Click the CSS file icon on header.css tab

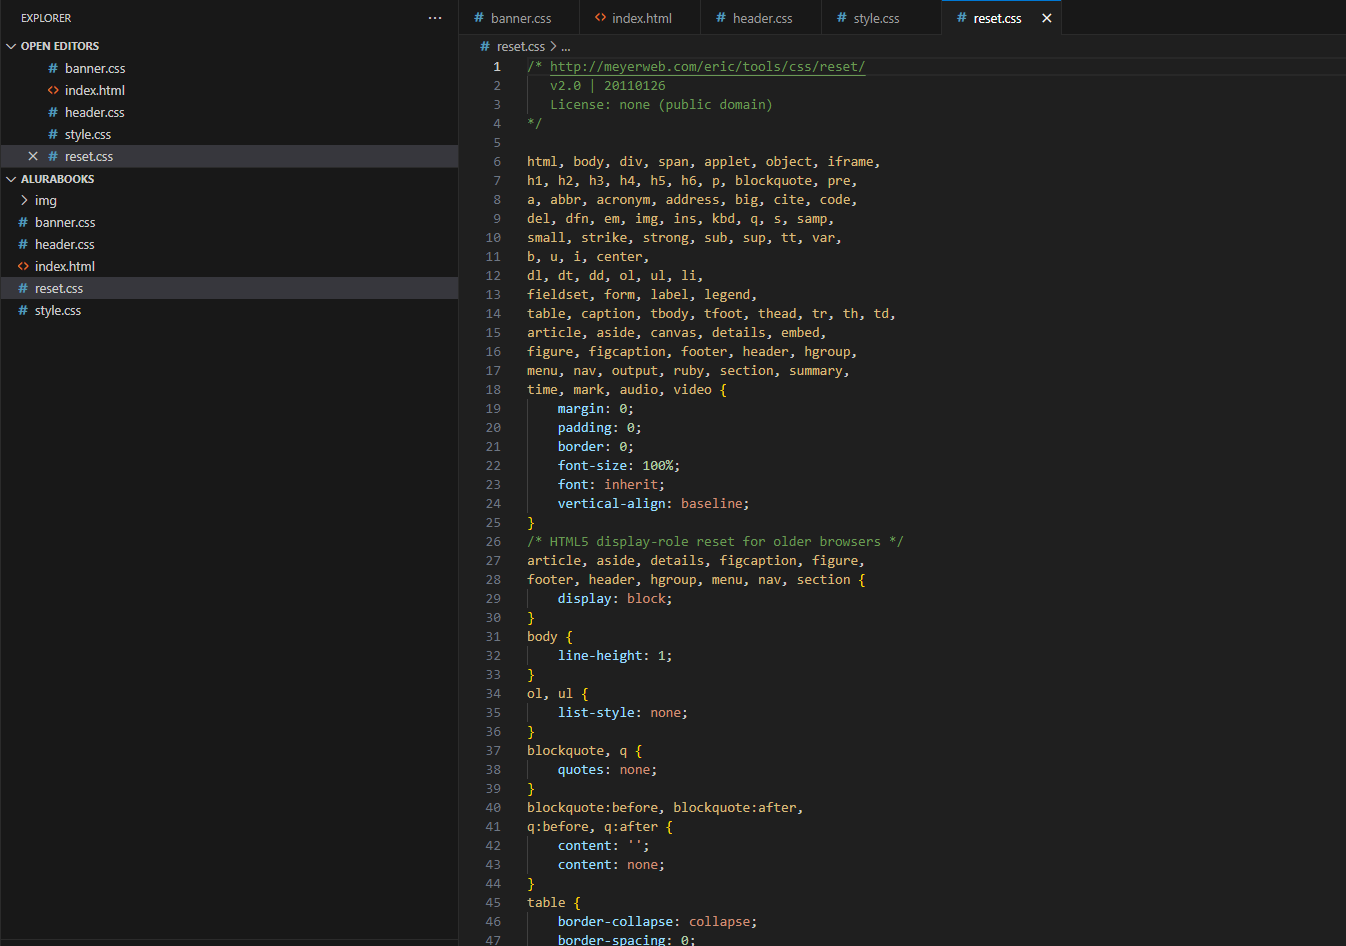coord(721,18)
